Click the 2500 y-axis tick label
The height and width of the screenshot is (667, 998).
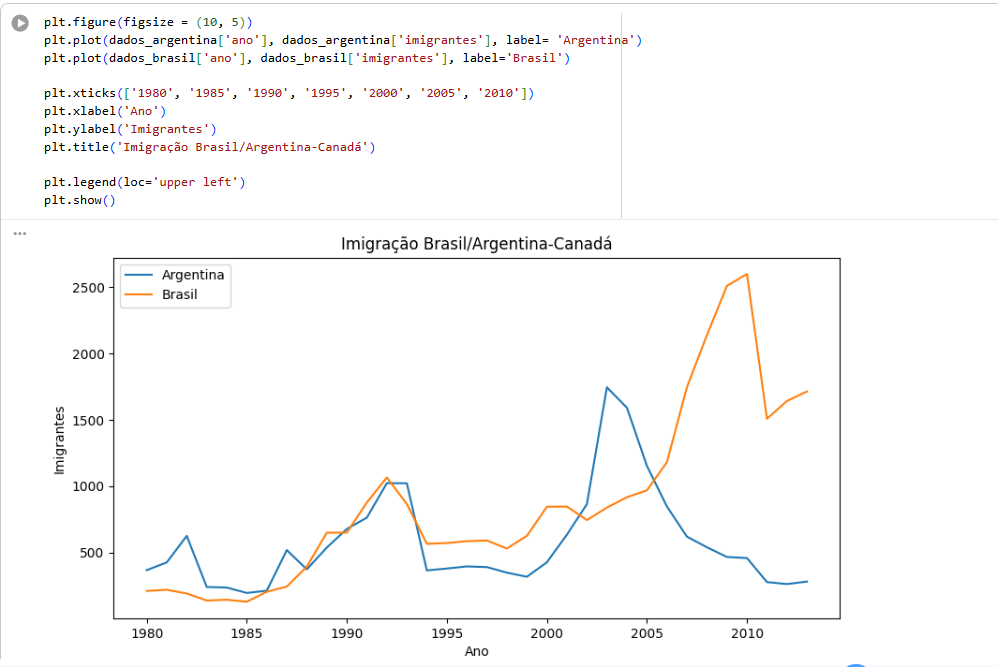[x=88, y=288]
